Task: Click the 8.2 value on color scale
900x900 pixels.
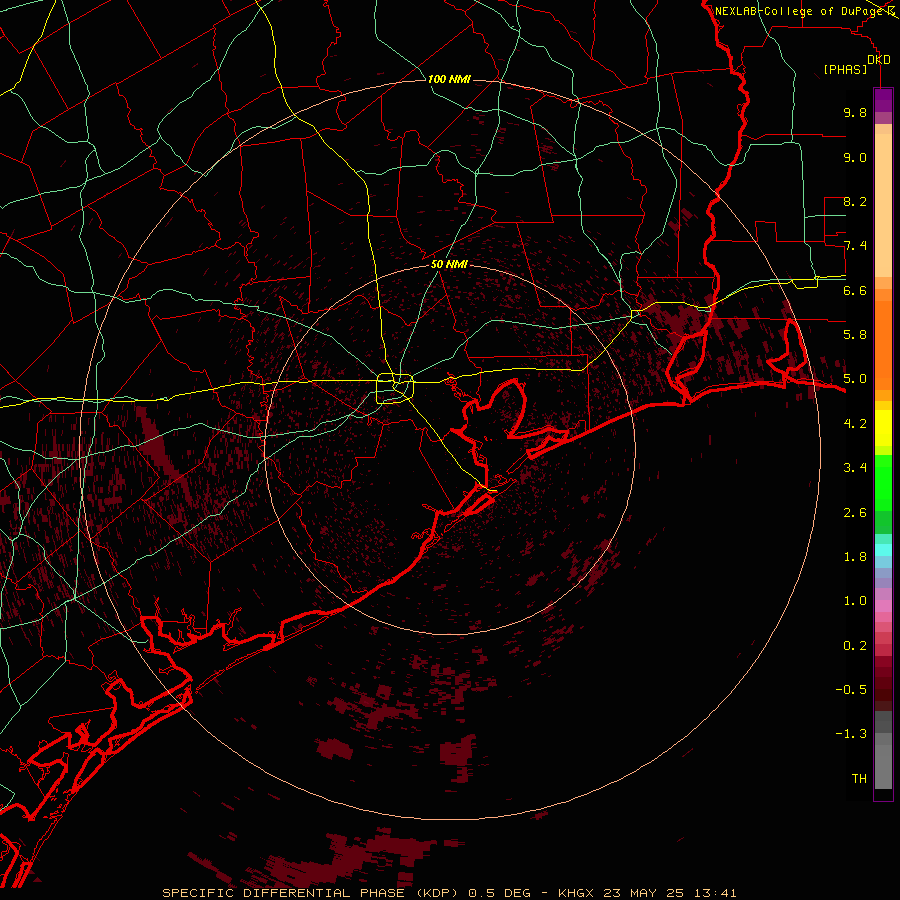Action: click(855, 201)
